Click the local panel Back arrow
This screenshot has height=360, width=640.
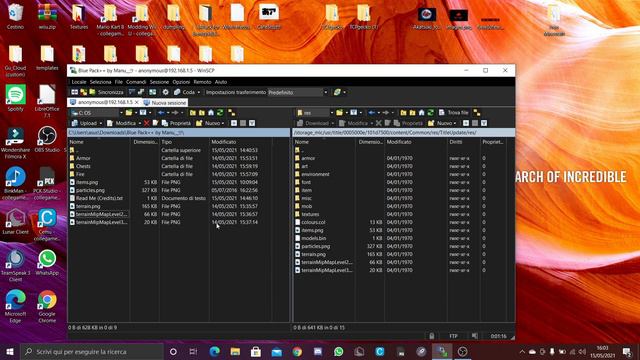tap(161, 113)
